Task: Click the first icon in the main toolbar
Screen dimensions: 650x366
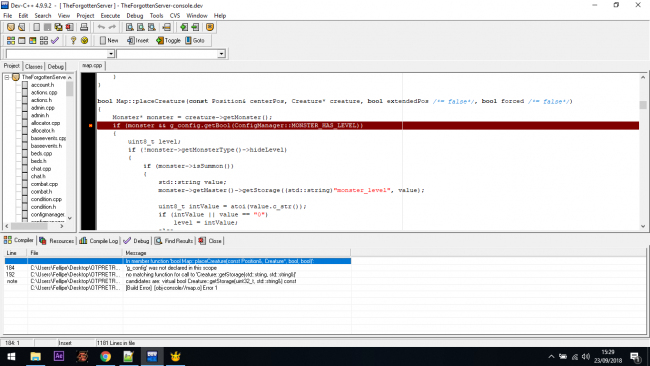Action: 11,27
